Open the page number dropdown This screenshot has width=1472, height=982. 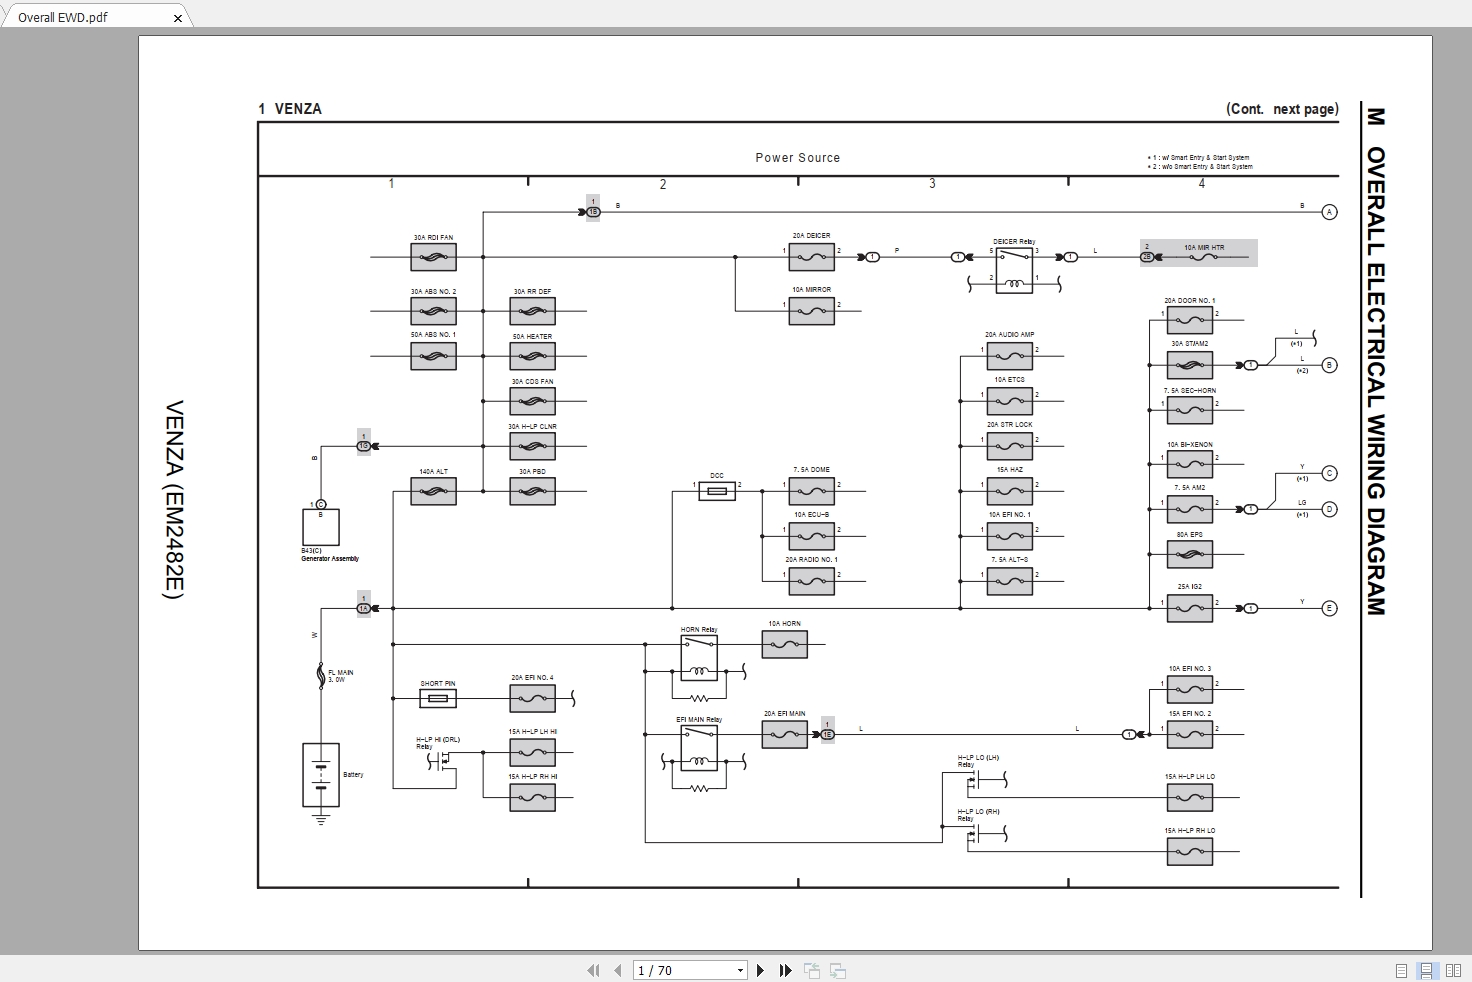click(x=742, y=970)
